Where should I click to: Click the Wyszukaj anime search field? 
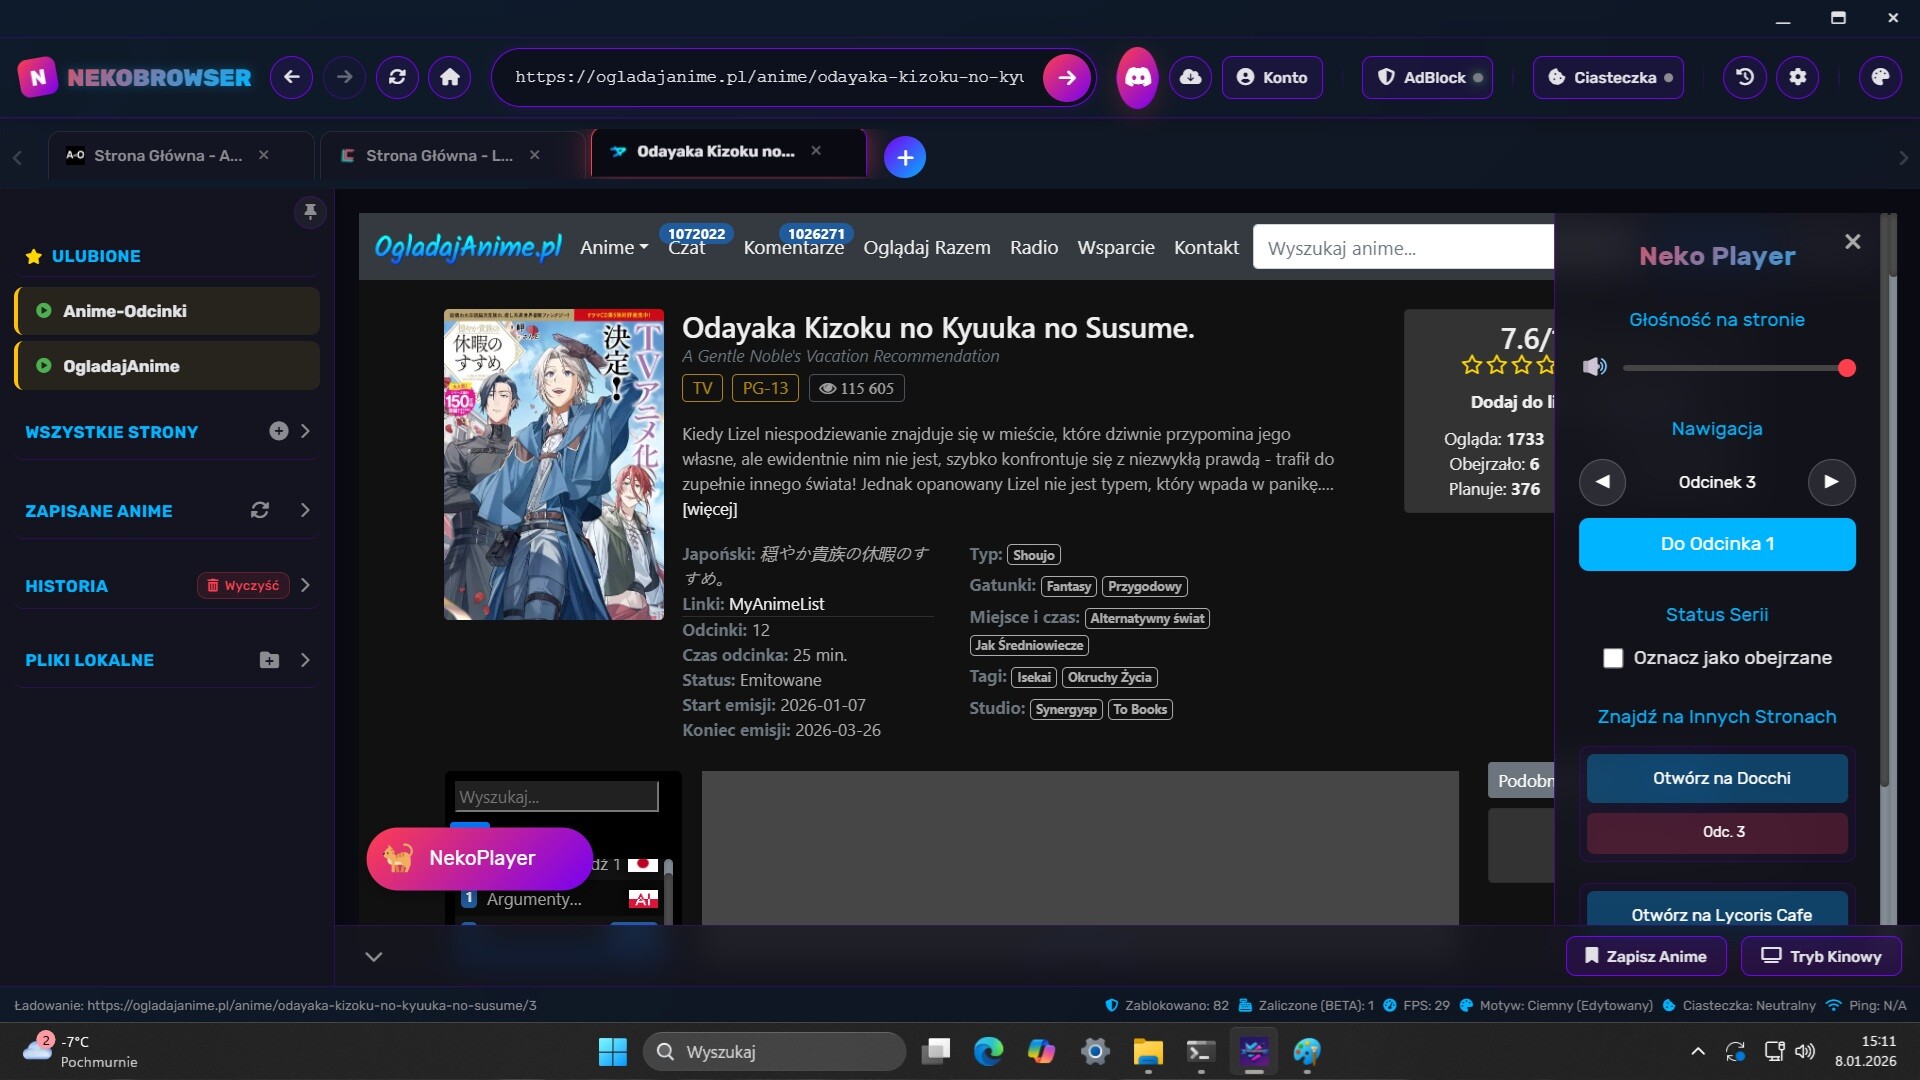coord(1400,247)
